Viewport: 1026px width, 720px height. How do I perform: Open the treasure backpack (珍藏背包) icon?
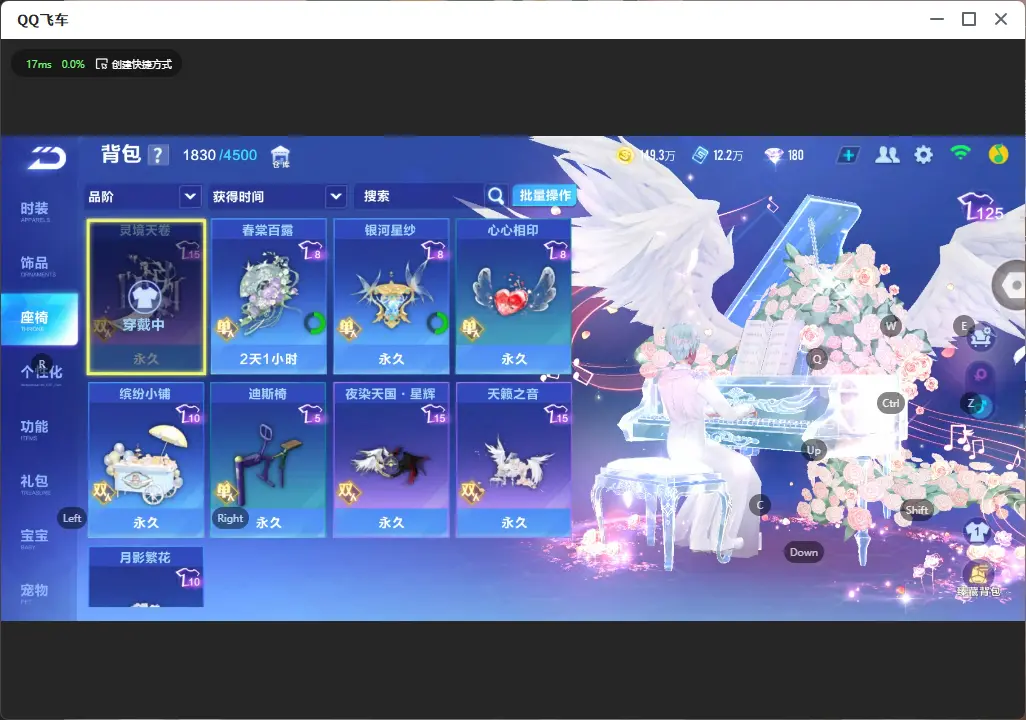[x=978, y=579]
